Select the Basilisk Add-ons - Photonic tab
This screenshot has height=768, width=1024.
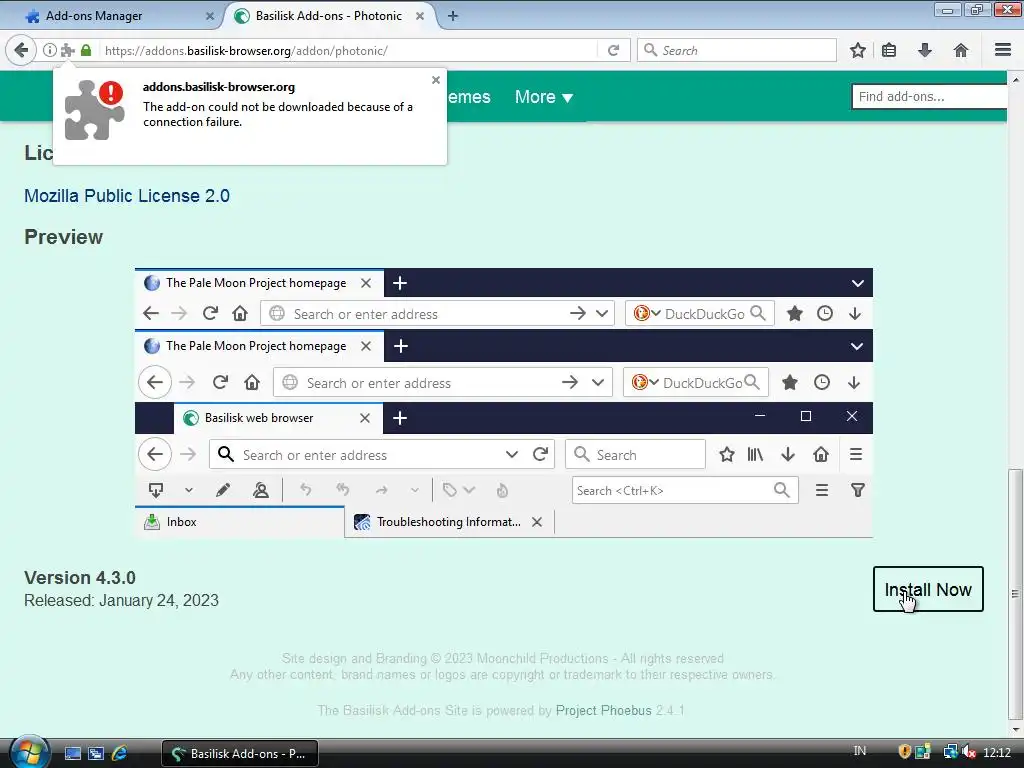pos(328,16)
